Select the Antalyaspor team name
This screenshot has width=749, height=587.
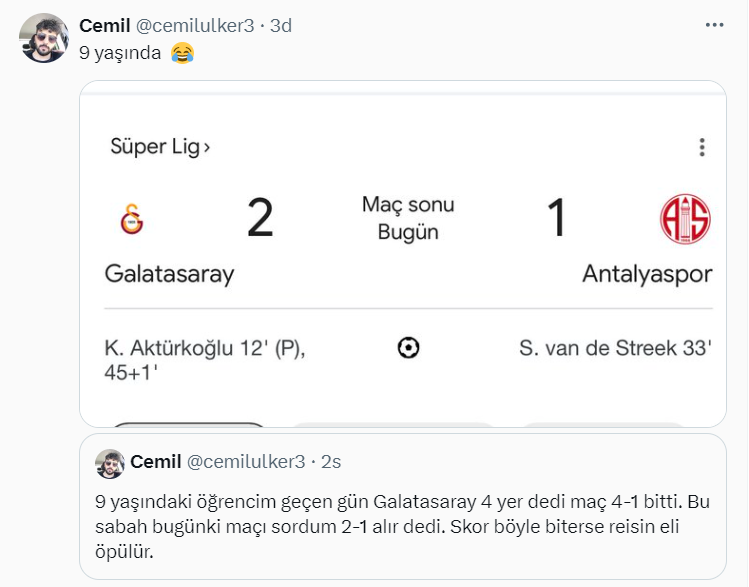(x=647, y=274)
